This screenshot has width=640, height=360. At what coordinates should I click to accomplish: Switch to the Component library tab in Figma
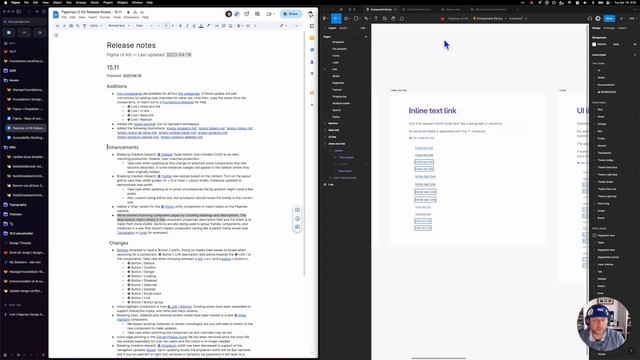pyautogui.click(x=381, y=9)
